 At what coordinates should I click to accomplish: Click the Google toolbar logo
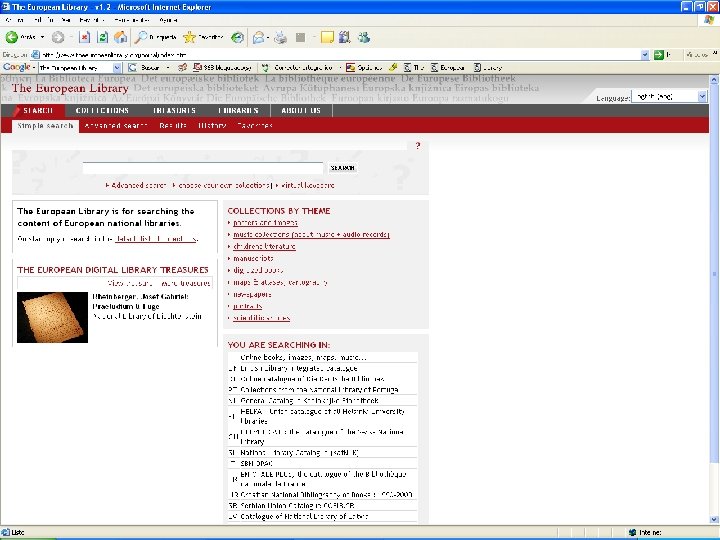tap(17, 67)
